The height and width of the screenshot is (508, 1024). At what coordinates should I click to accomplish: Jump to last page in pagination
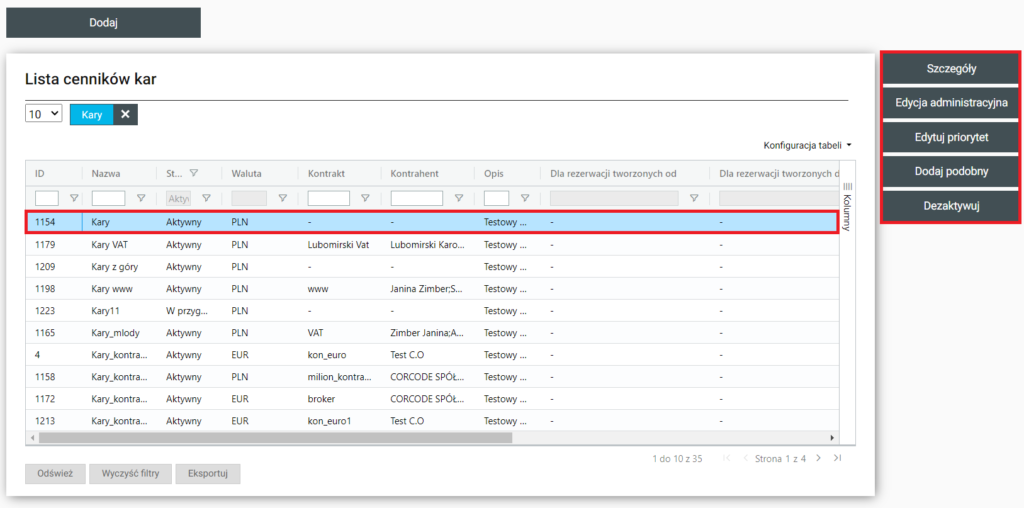(x=837, y=458)
